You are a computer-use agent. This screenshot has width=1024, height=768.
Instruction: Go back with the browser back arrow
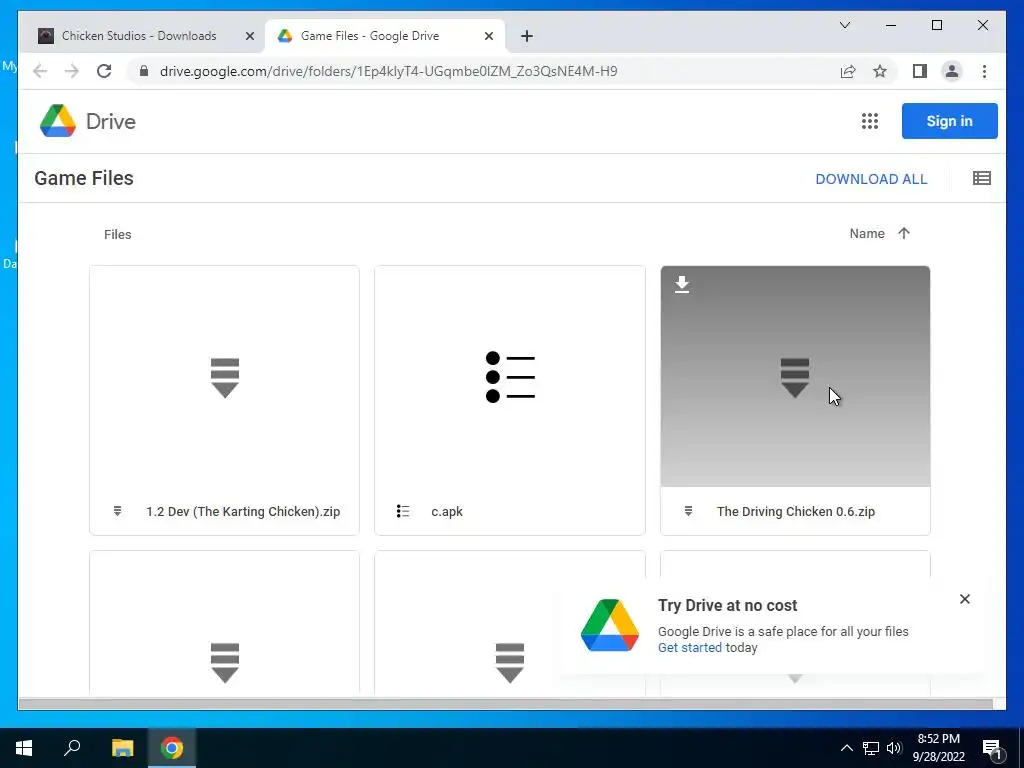[x=40, y=71]
